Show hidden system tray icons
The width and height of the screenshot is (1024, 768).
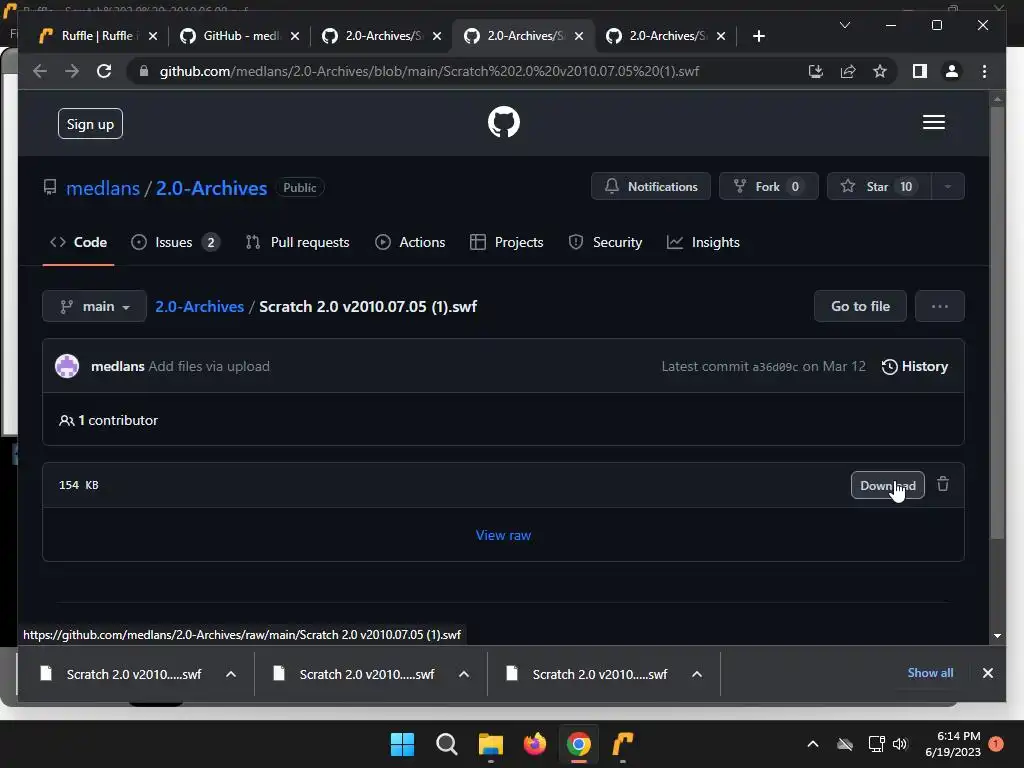pyautogui.click(x=812, y=744)
